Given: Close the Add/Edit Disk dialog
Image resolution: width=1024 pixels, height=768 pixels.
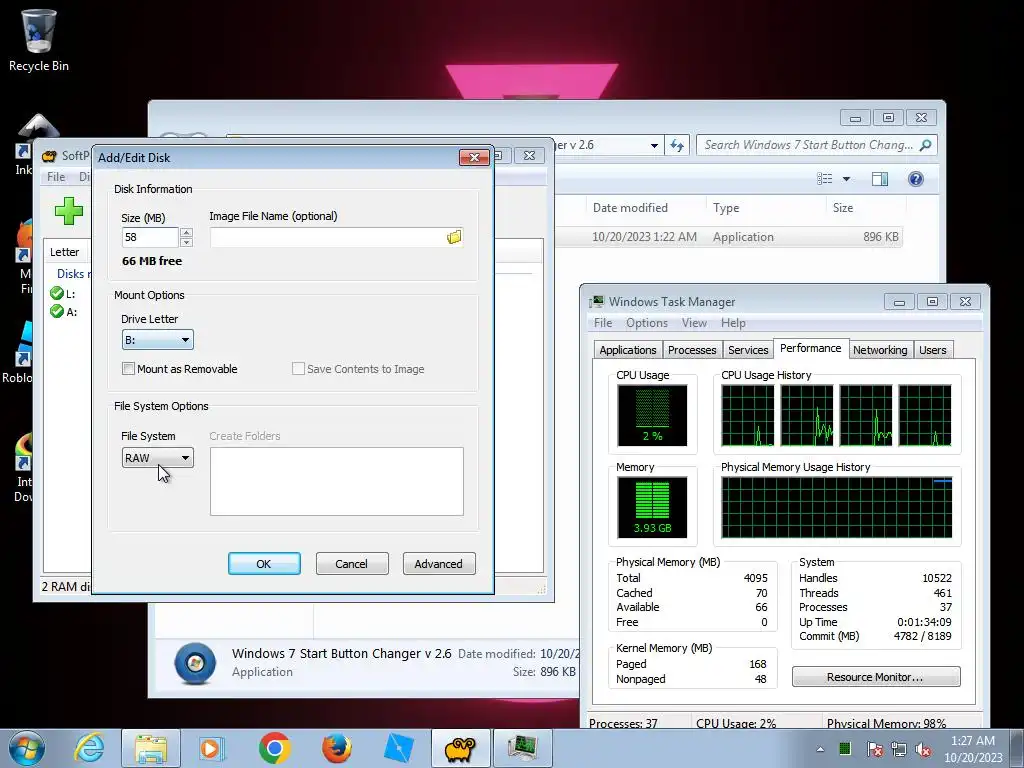Looking at the screenshot, I should point(474,157).
